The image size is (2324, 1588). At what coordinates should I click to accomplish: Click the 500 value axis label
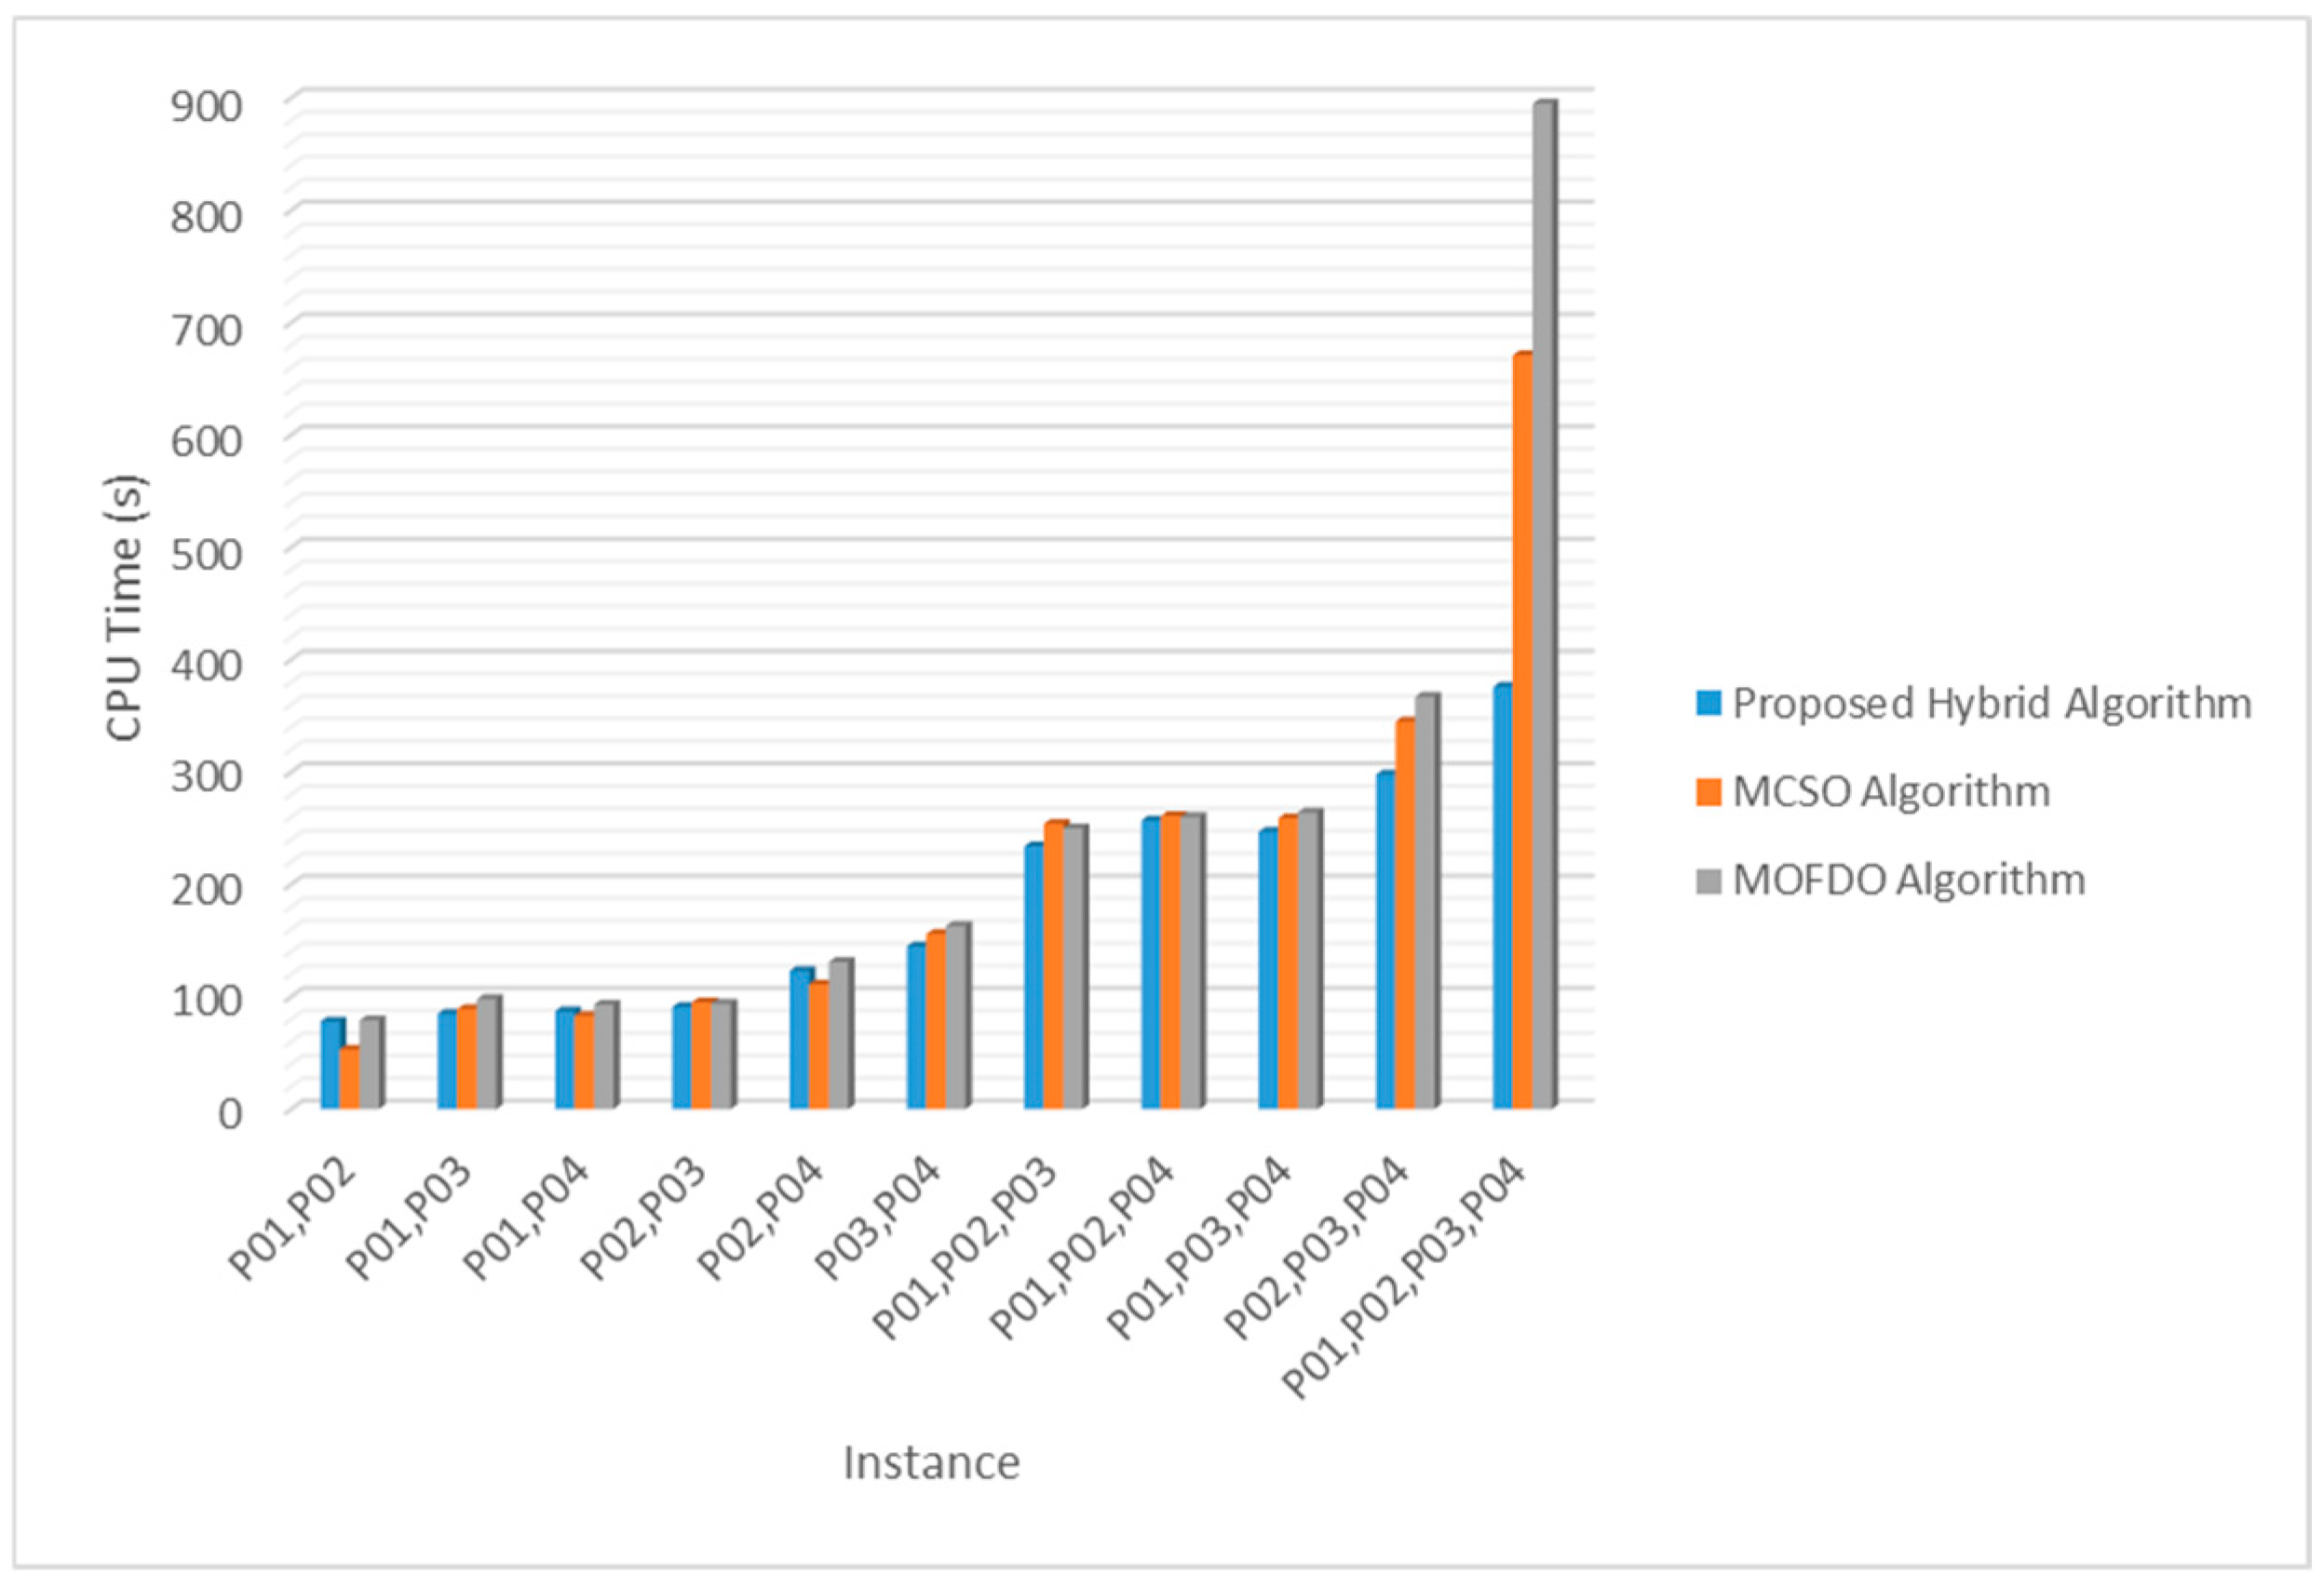pos(206,553)
